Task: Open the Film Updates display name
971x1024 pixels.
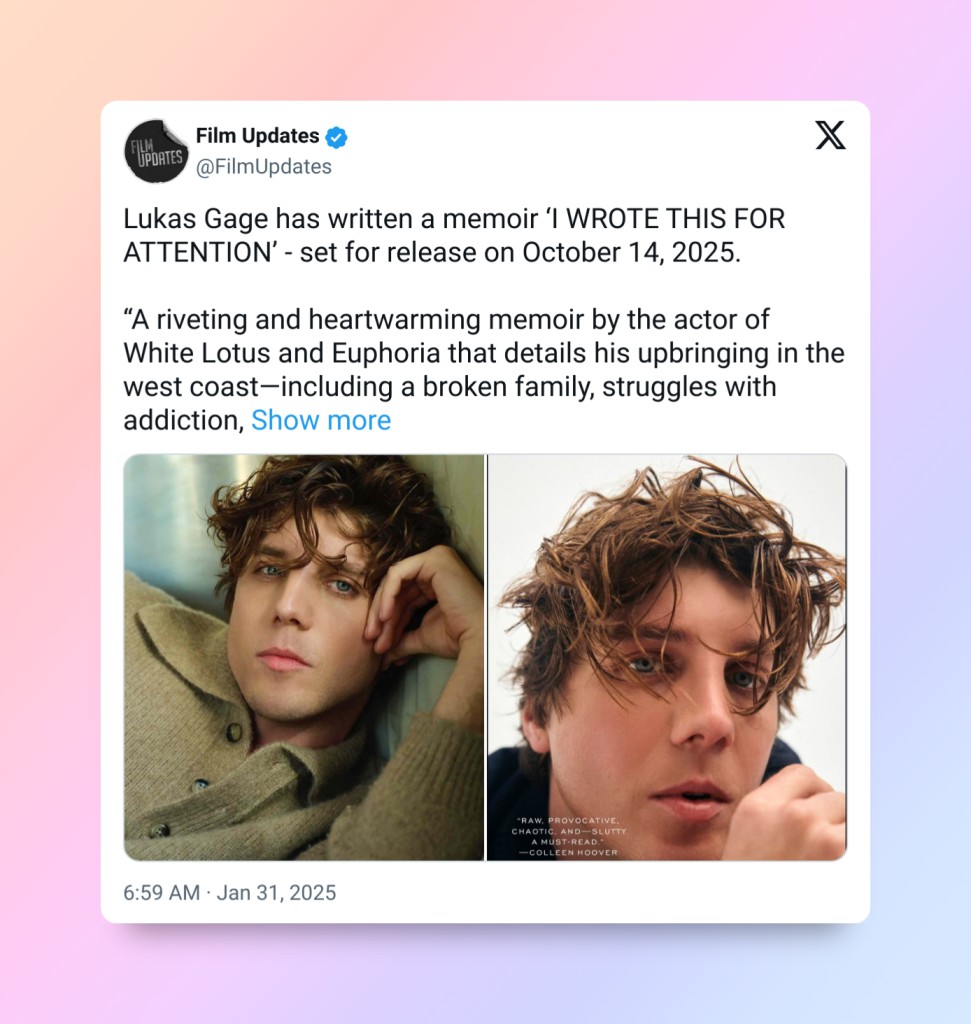Action: [x=257, y=136]
